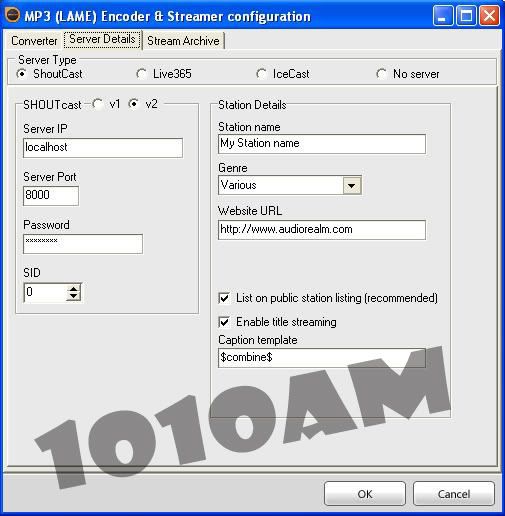
Task: Choose the Live365 server type
Action: point(141,74)
